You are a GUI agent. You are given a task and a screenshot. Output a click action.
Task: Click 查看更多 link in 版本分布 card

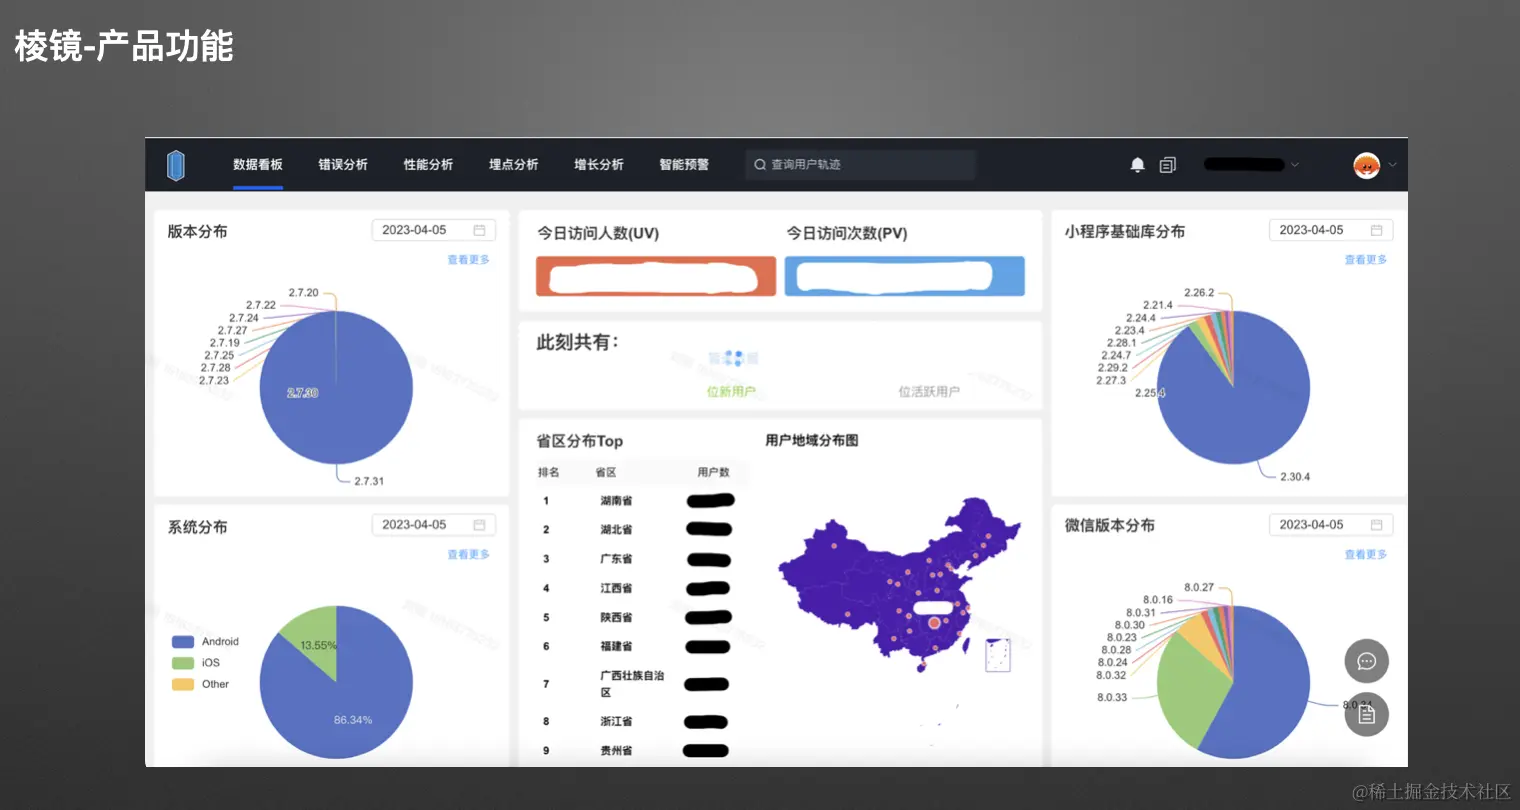tap(468, 260)
